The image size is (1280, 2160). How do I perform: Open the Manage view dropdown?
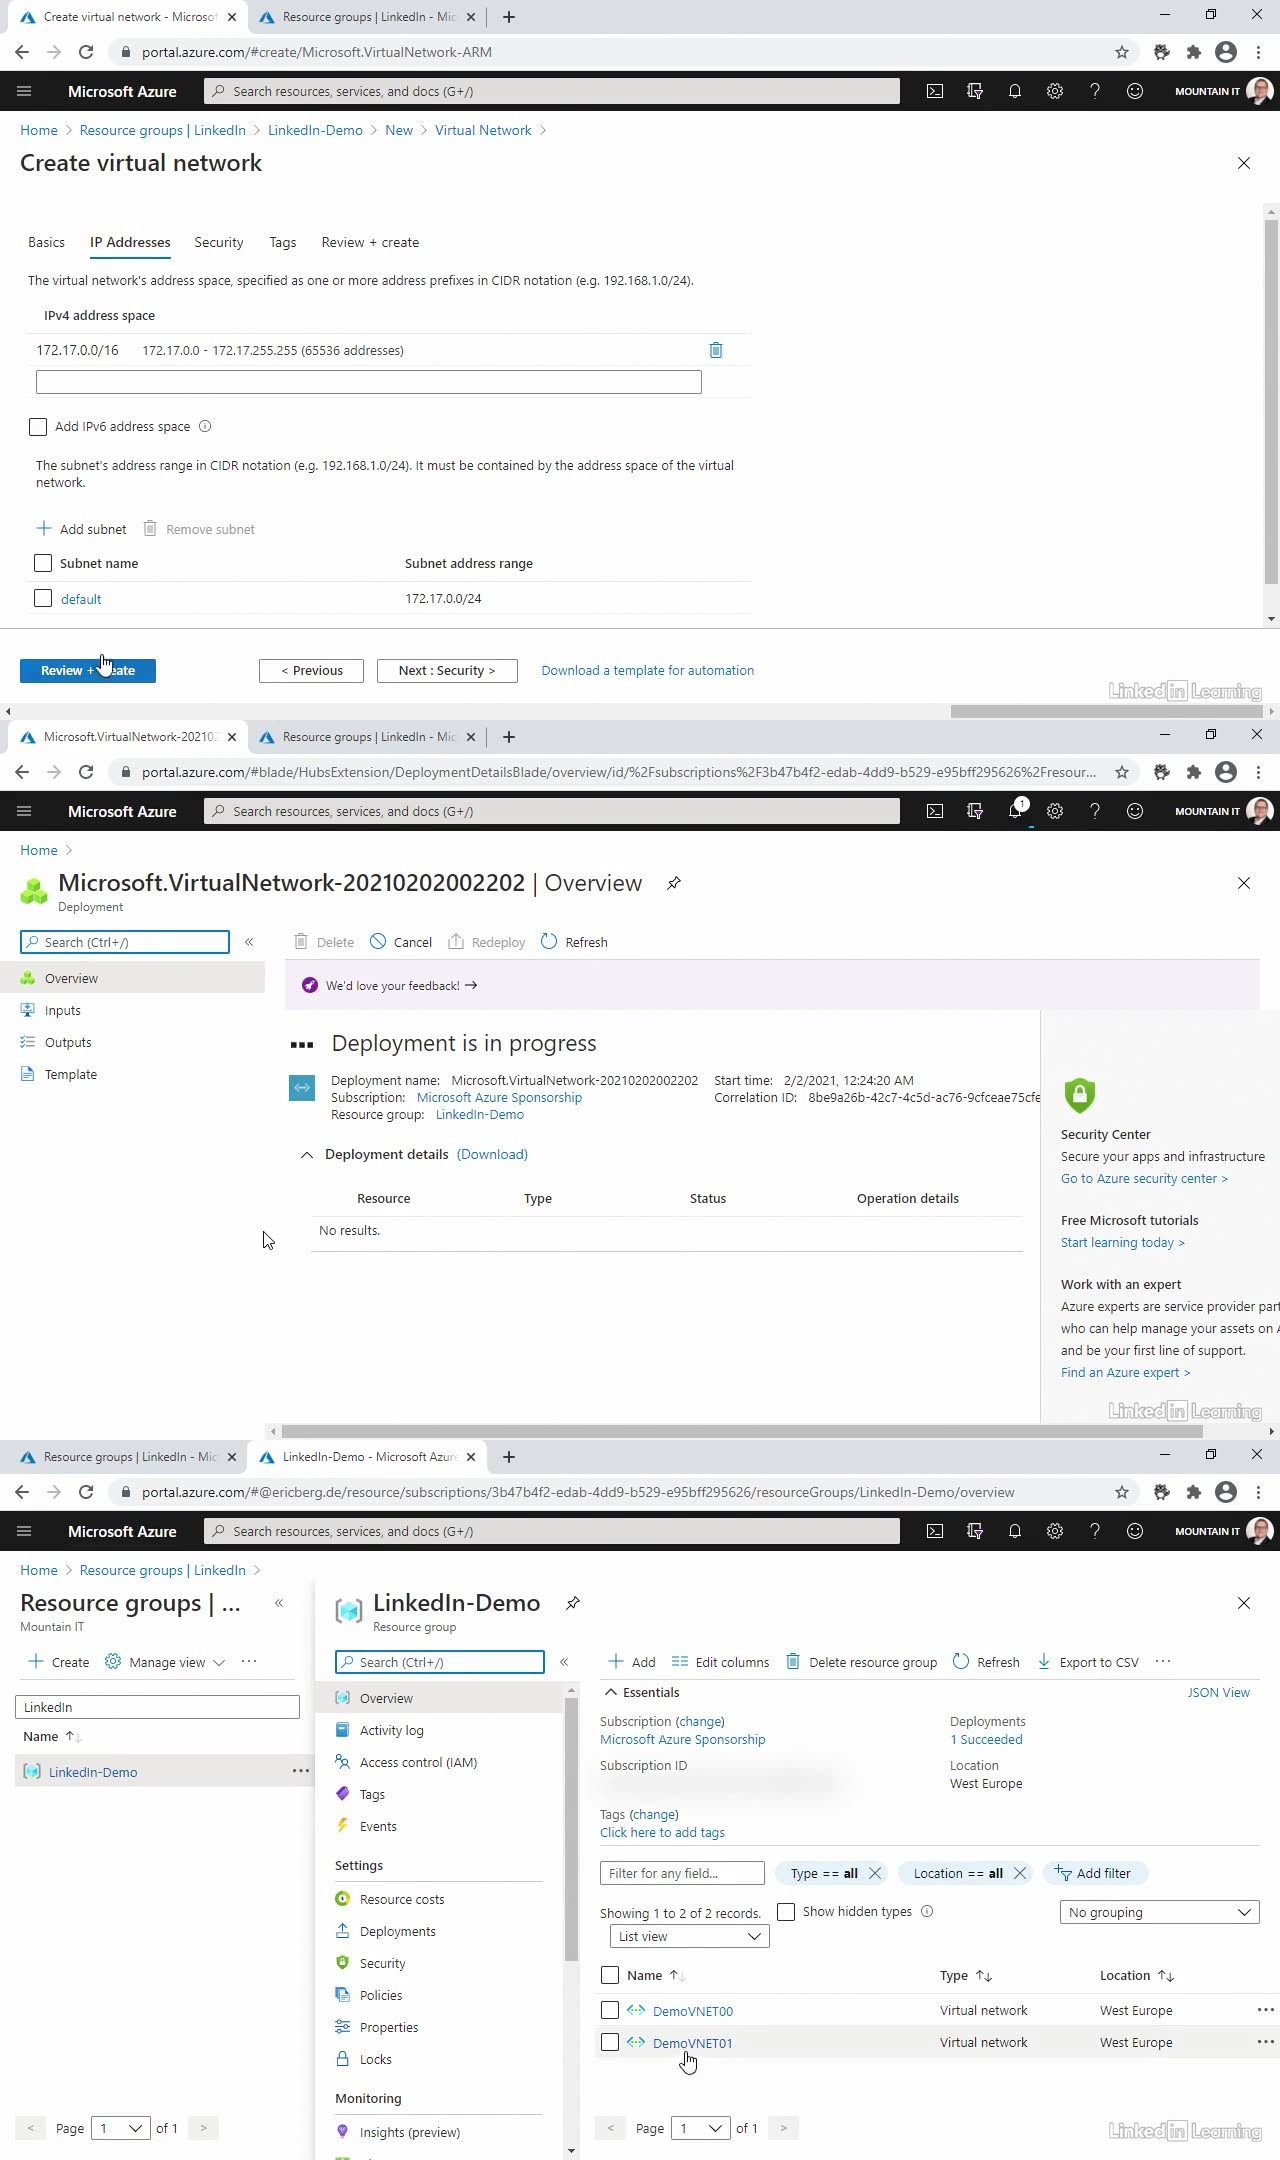coord(166,1662)
